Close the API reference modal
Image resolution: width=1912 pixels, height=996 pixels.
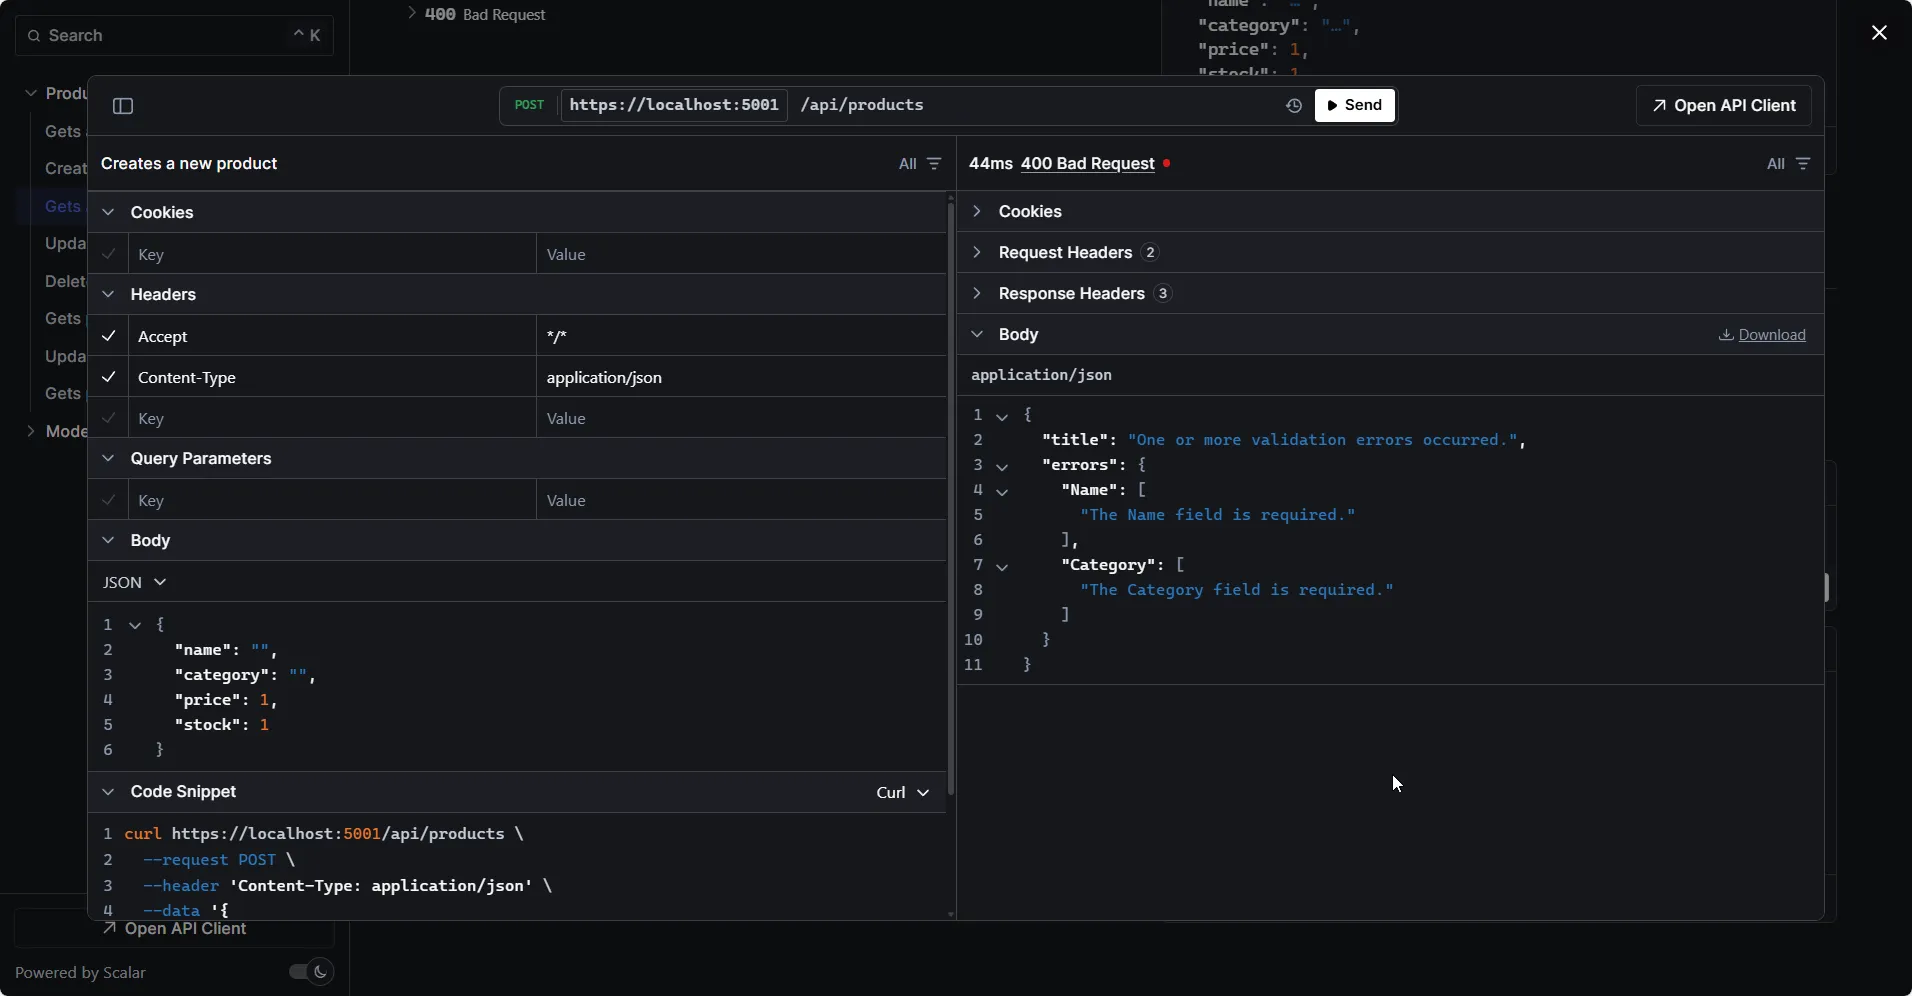coord(1879,32)
